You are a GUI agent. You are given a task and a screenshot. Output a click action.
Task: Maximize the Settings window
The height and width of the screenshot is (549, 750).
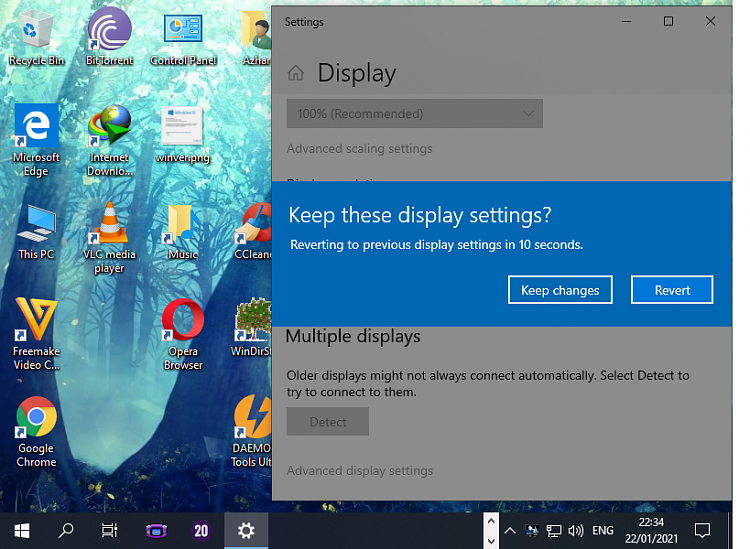[x=668, y=22]
